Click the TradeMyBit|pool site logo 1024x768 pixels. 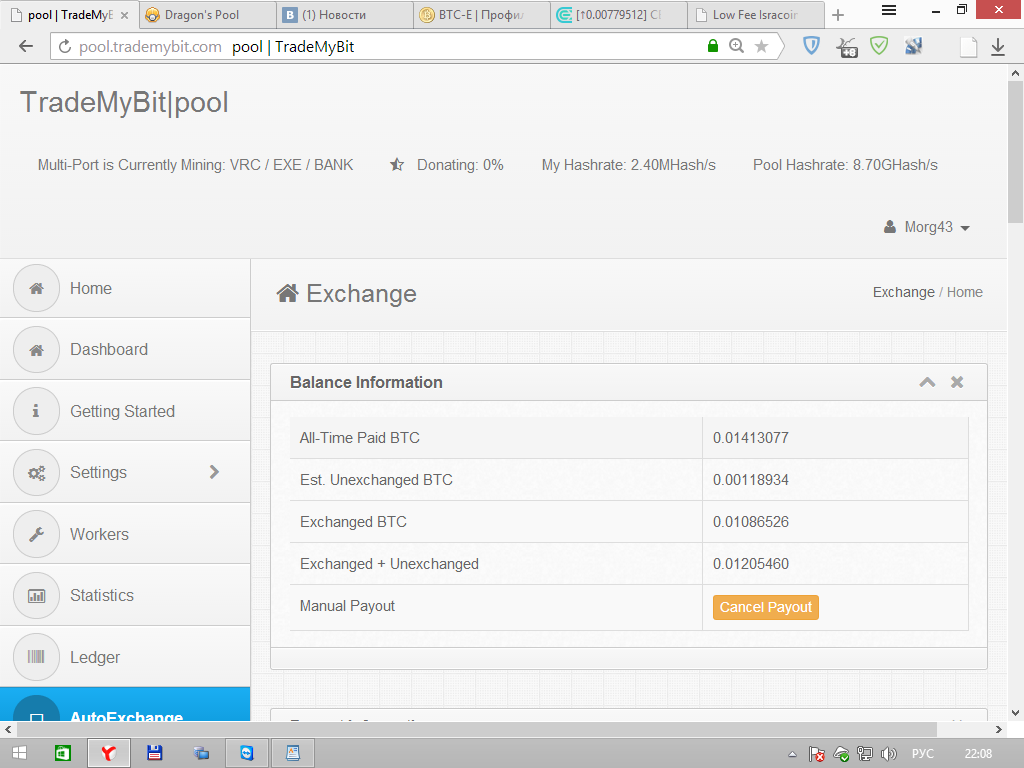point(124,103)
